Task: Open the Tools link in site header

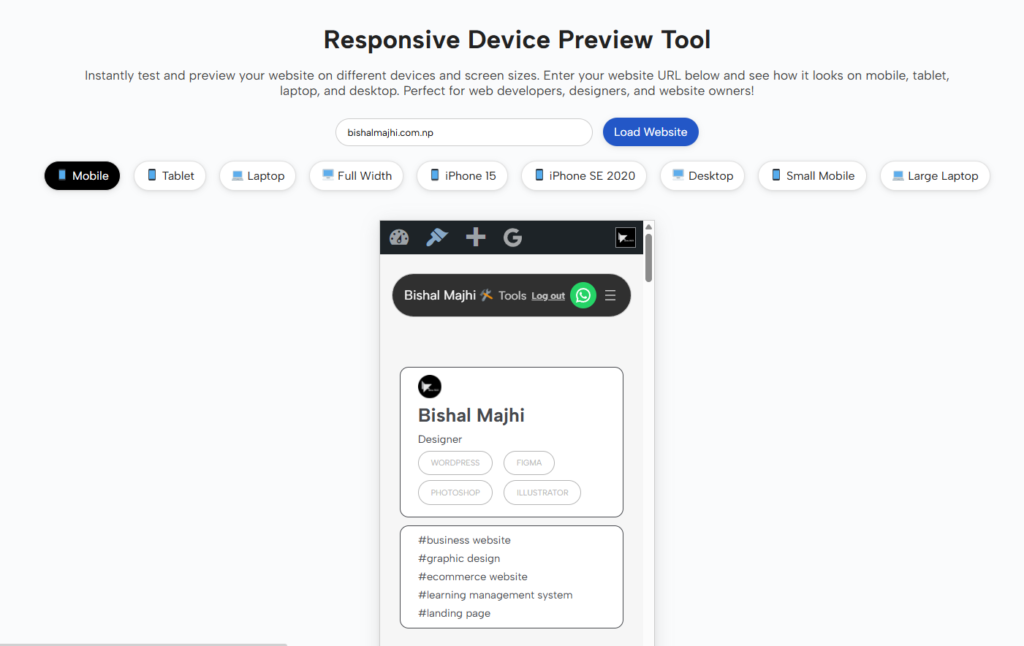Action: (x=511, y=295)
